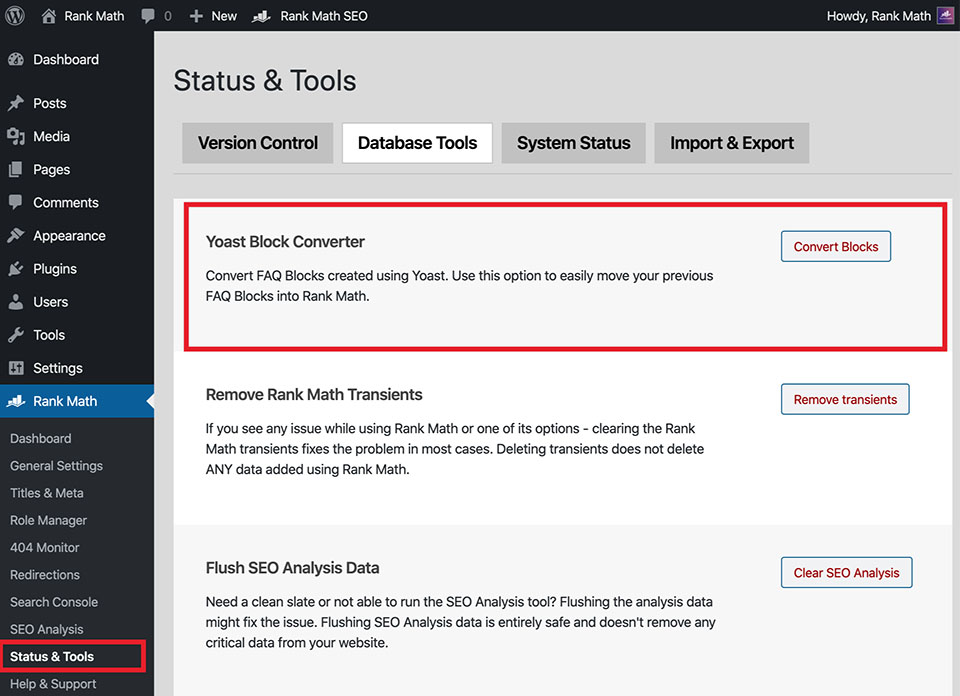Switch to the Version Control tab
960x696 pixels.
pos(258,143)
